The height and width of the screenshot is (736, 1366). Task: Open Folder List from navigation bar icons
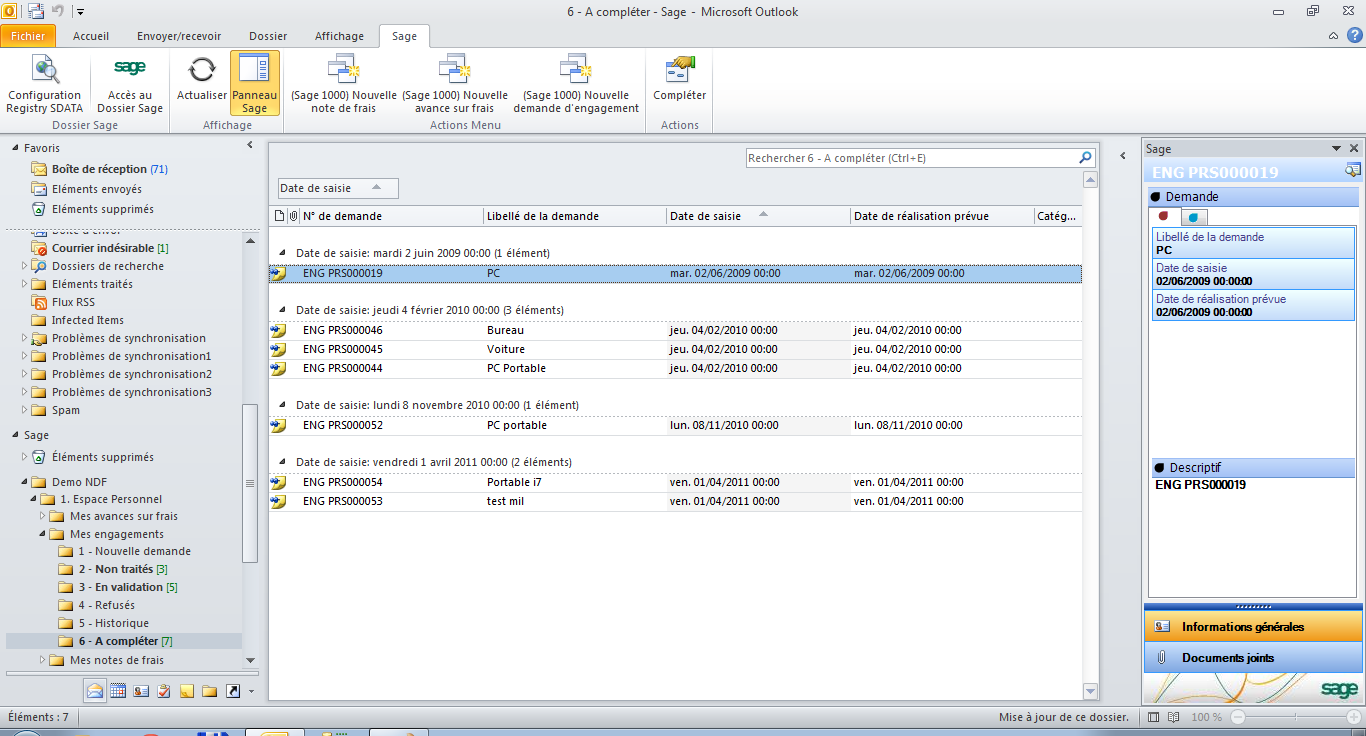tap(210, 690)
